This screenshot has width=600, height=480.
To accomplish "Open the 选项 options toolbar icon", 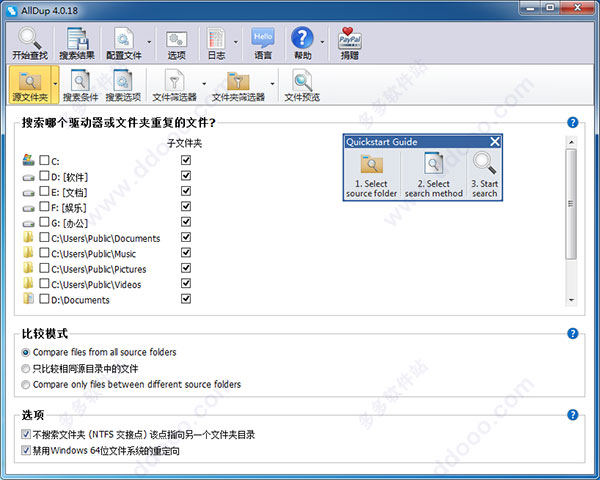I will point(176,44).
